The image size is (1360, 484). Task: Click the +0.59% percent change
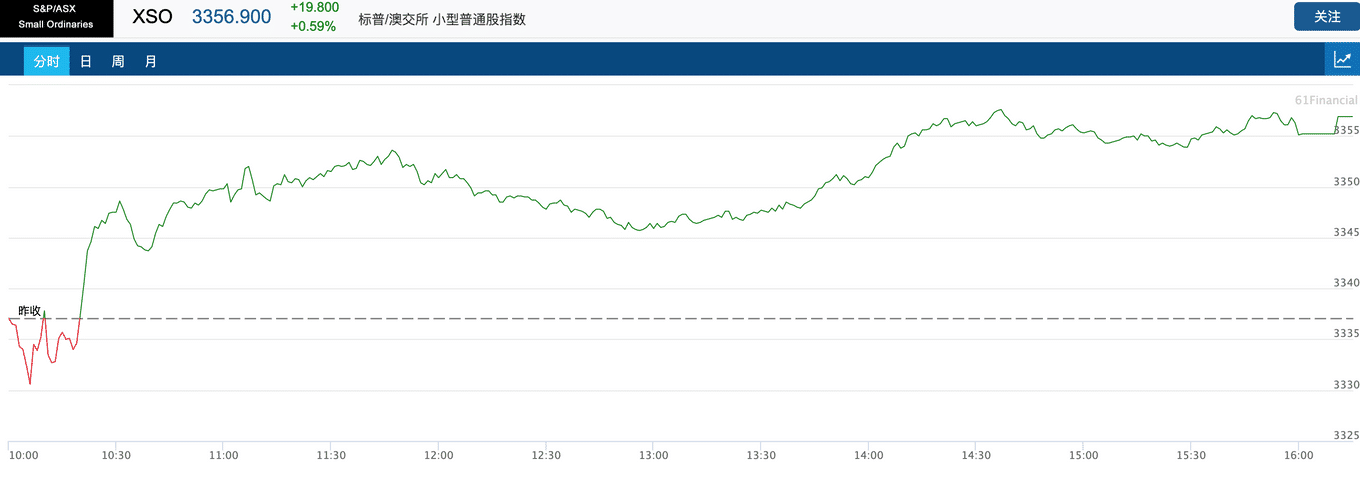point(313,26)
